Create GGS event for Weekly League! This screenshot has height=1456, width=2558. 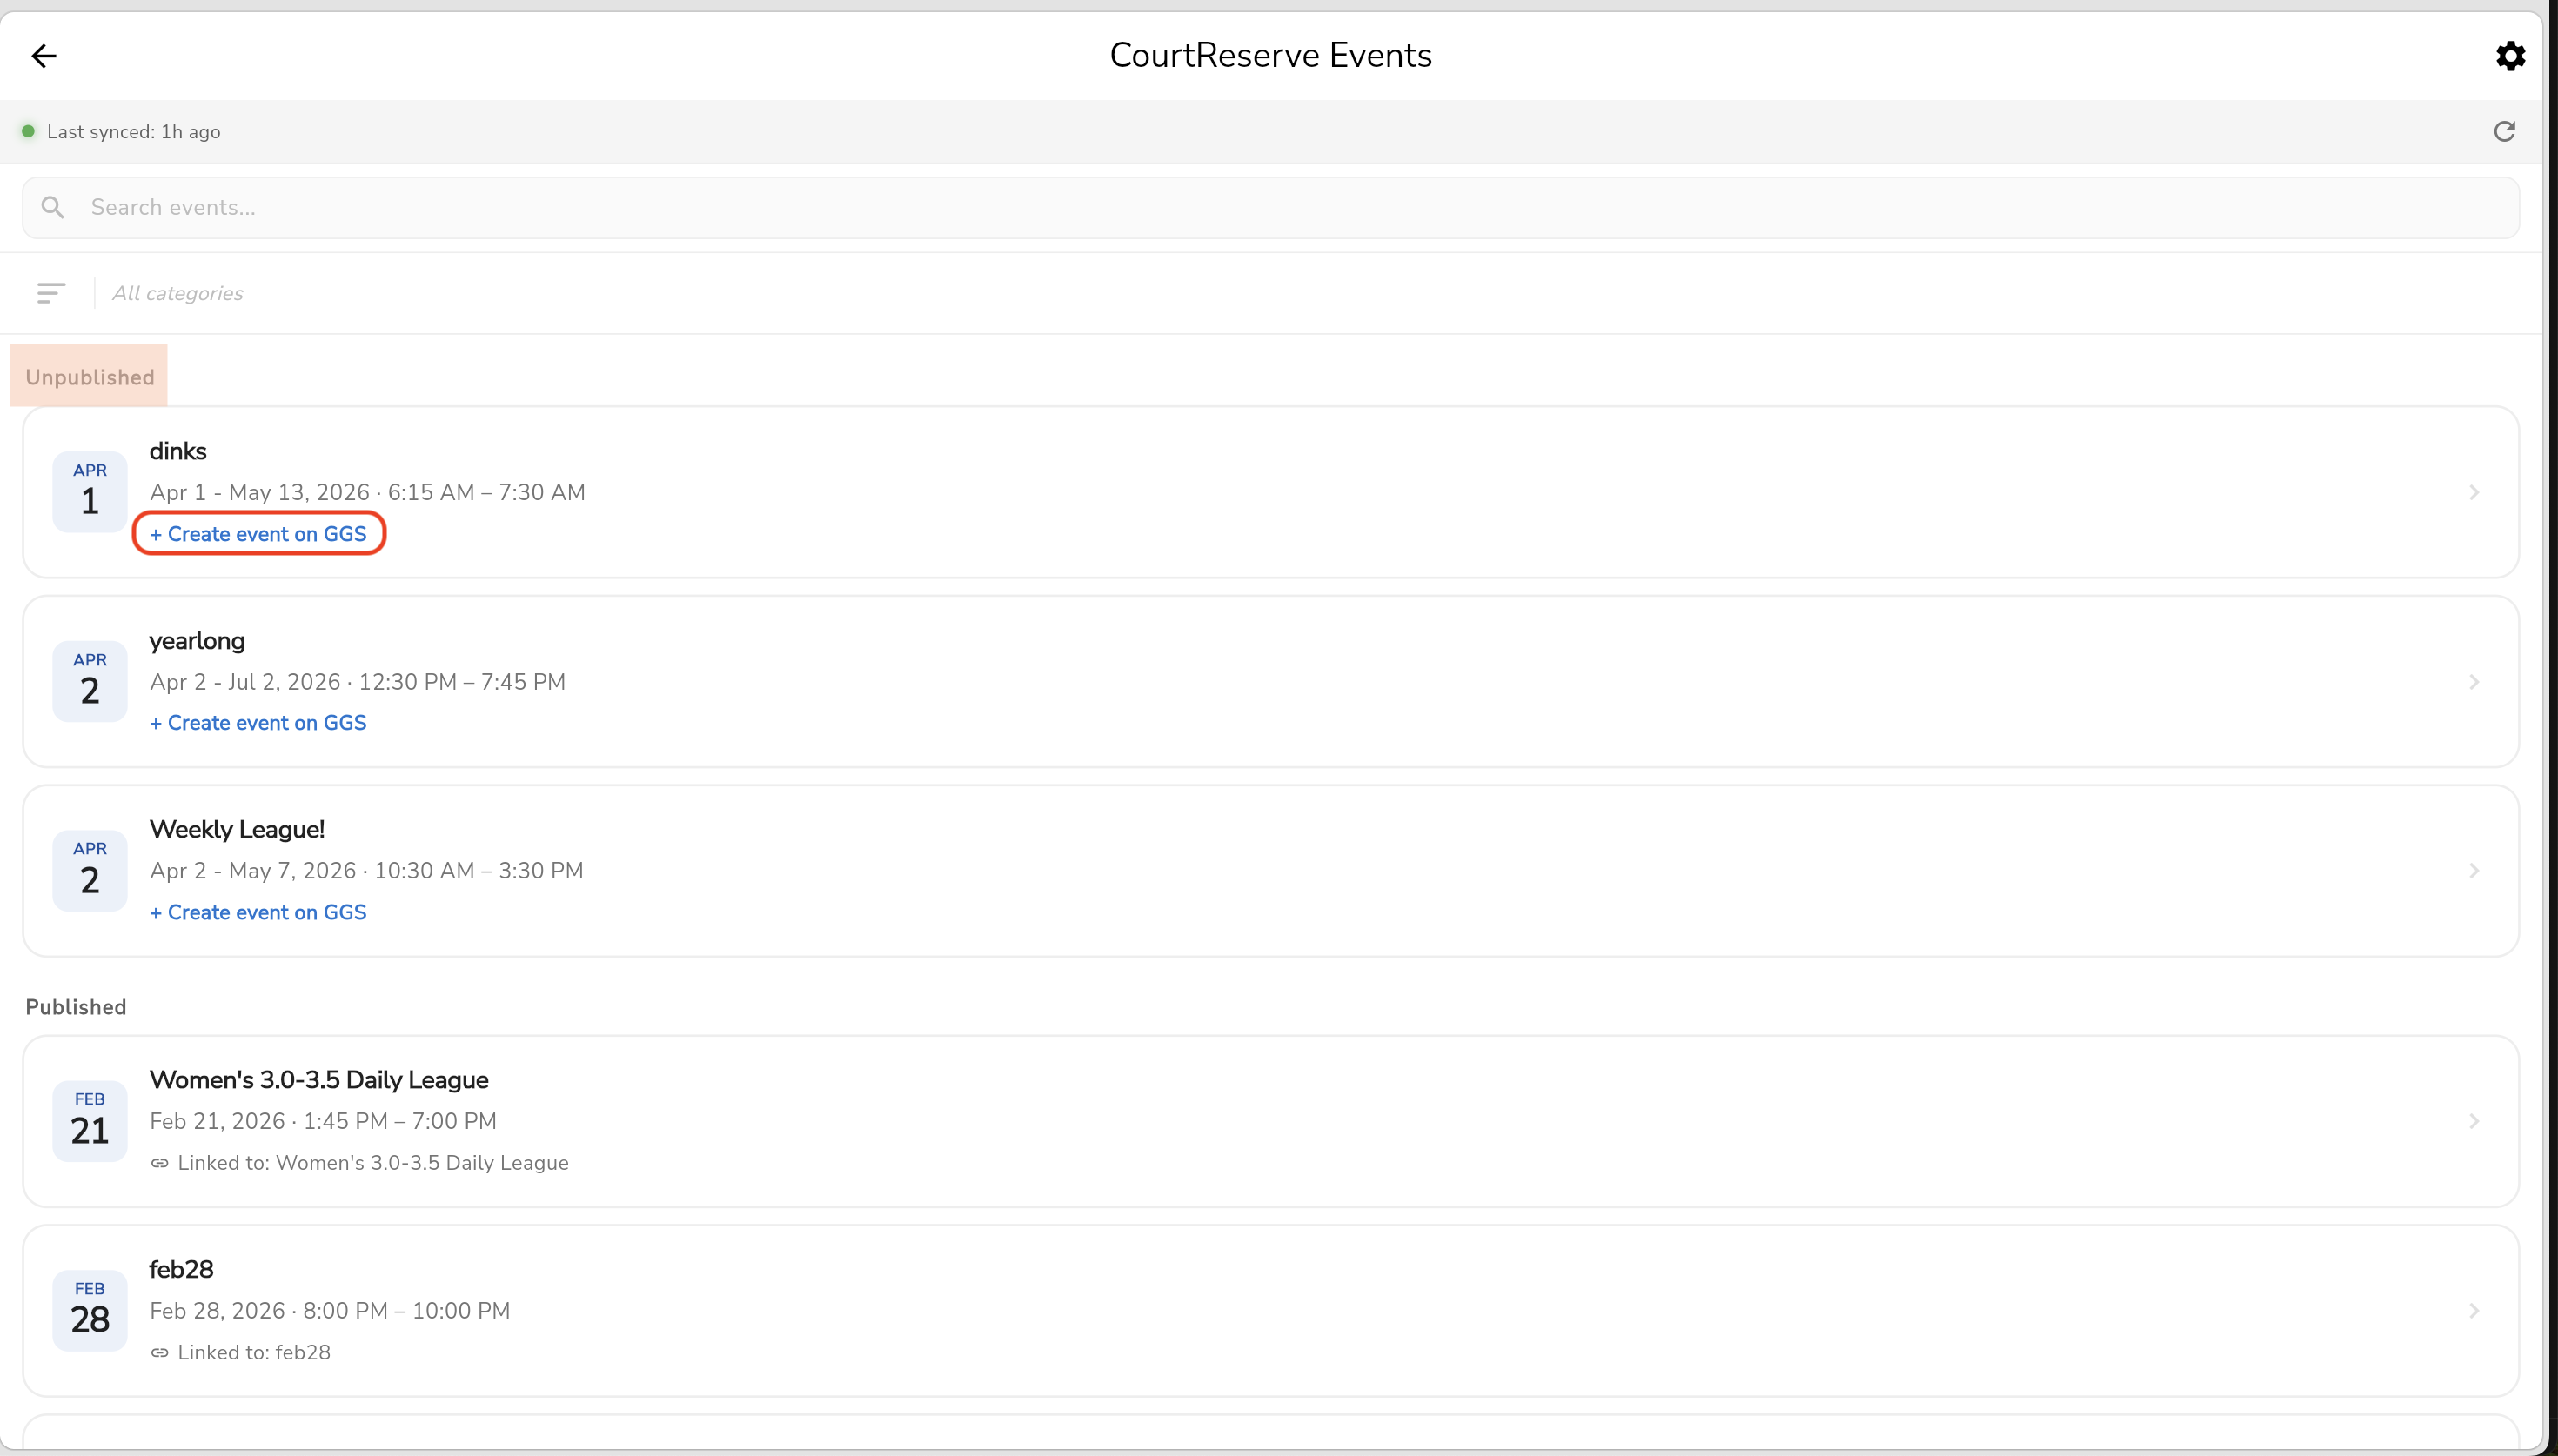259,912
